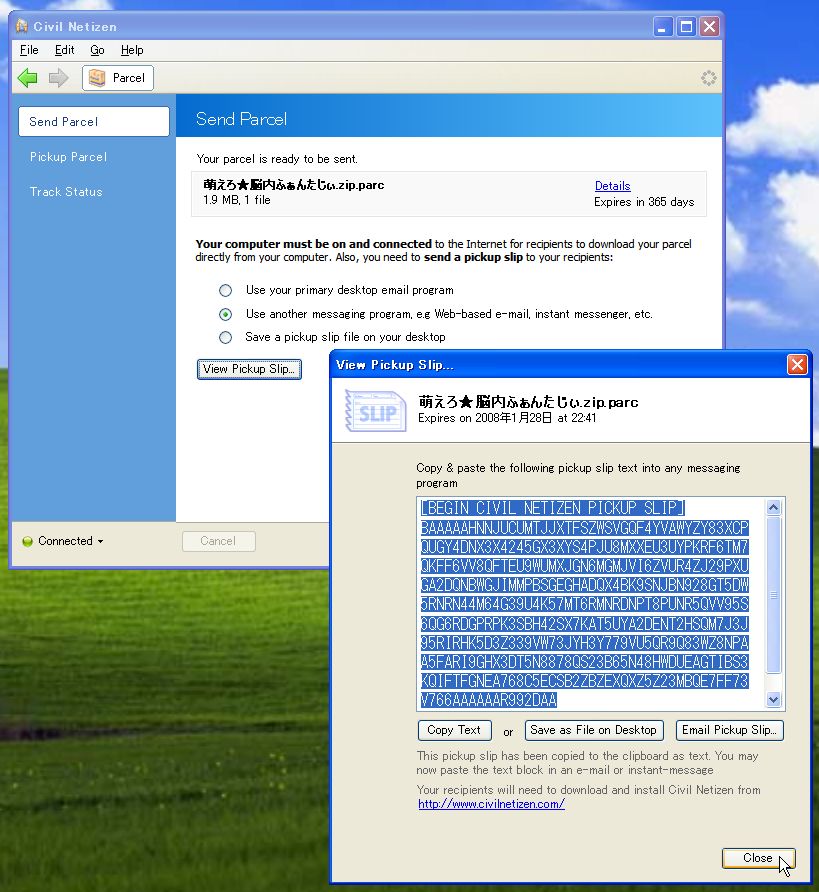The width and height of the screenshot is (819, 892).
Task: Click the Email Pickup Slip... button
Action: pyautogui.click(x=730, y=730)
